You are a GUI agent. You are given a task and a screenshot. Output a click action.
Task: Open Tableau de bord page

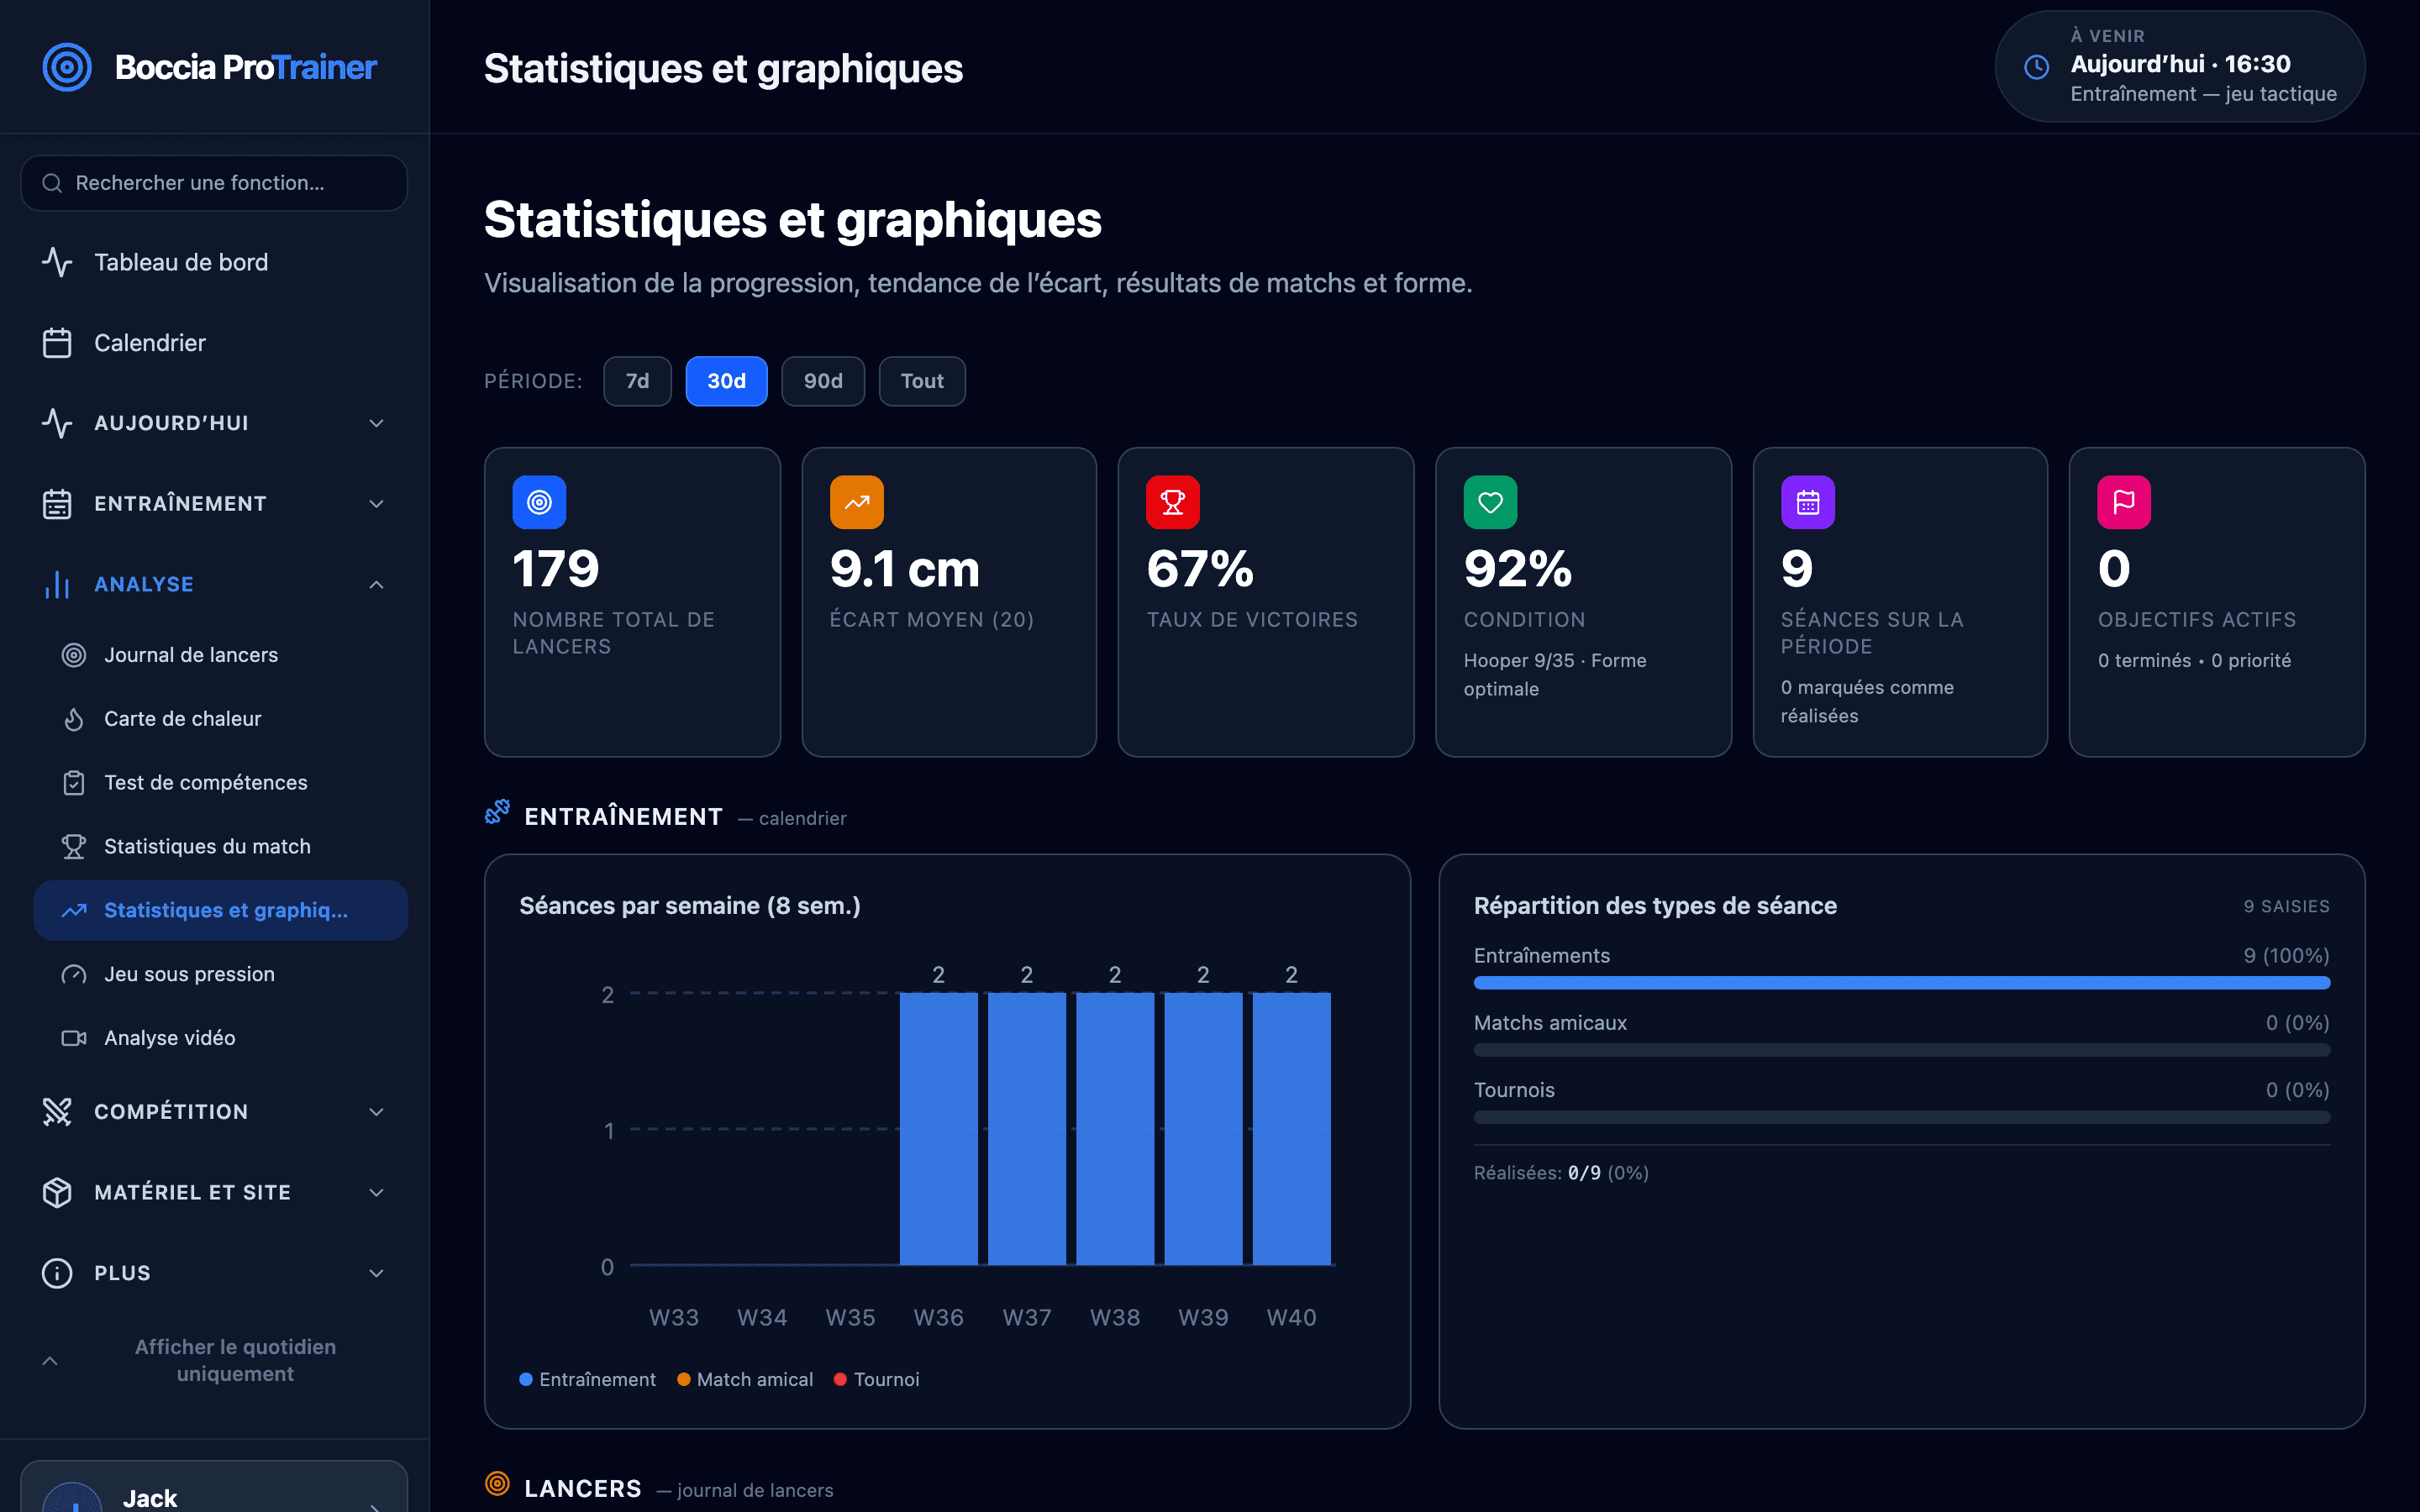click(214, 262)
